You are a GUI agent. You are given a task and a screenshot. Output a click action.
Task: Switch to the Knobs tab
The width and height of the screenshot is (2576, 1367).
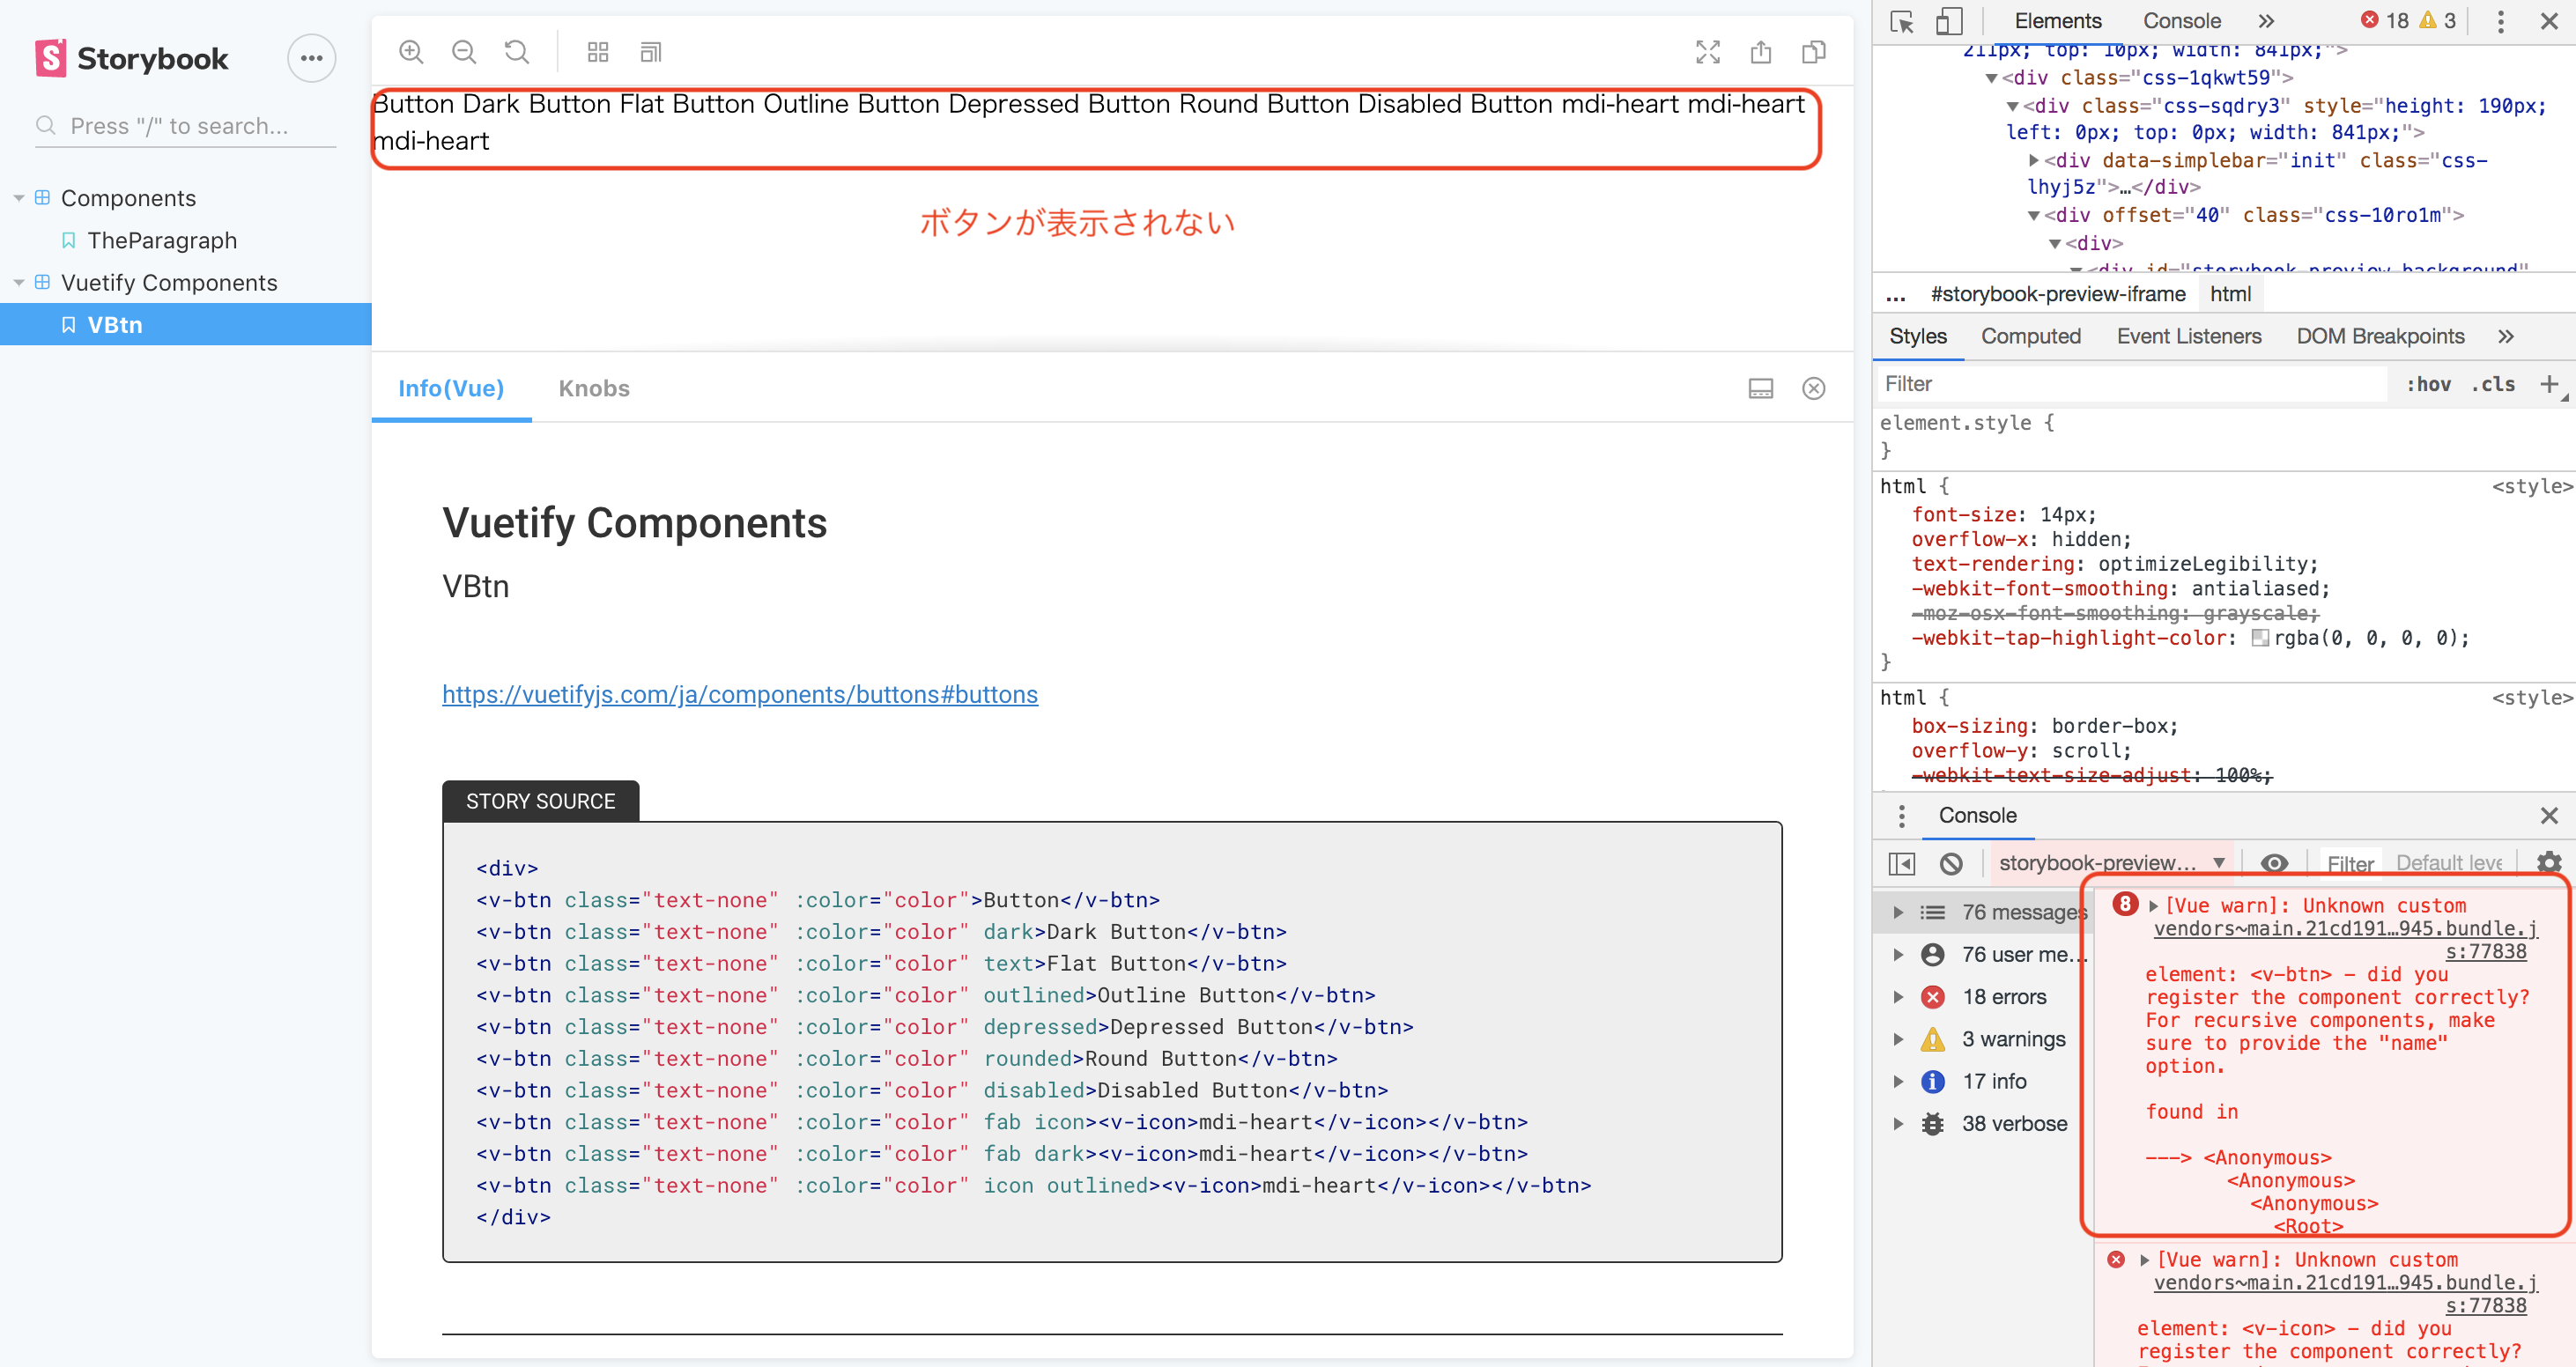594,388
